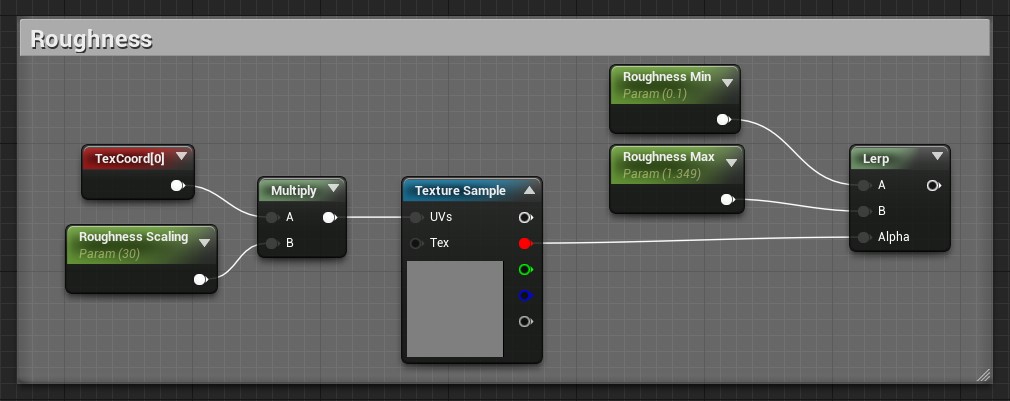
Task: Click the Lerp node B input pin
Action: tap(864, 211)
